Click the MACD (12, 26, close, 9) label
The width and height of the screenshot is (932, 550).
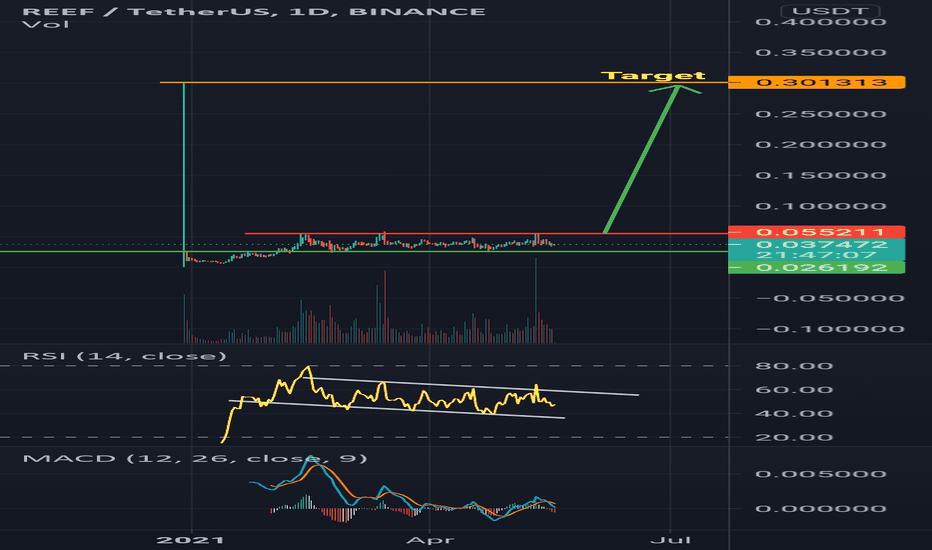[x=195, y=458]
